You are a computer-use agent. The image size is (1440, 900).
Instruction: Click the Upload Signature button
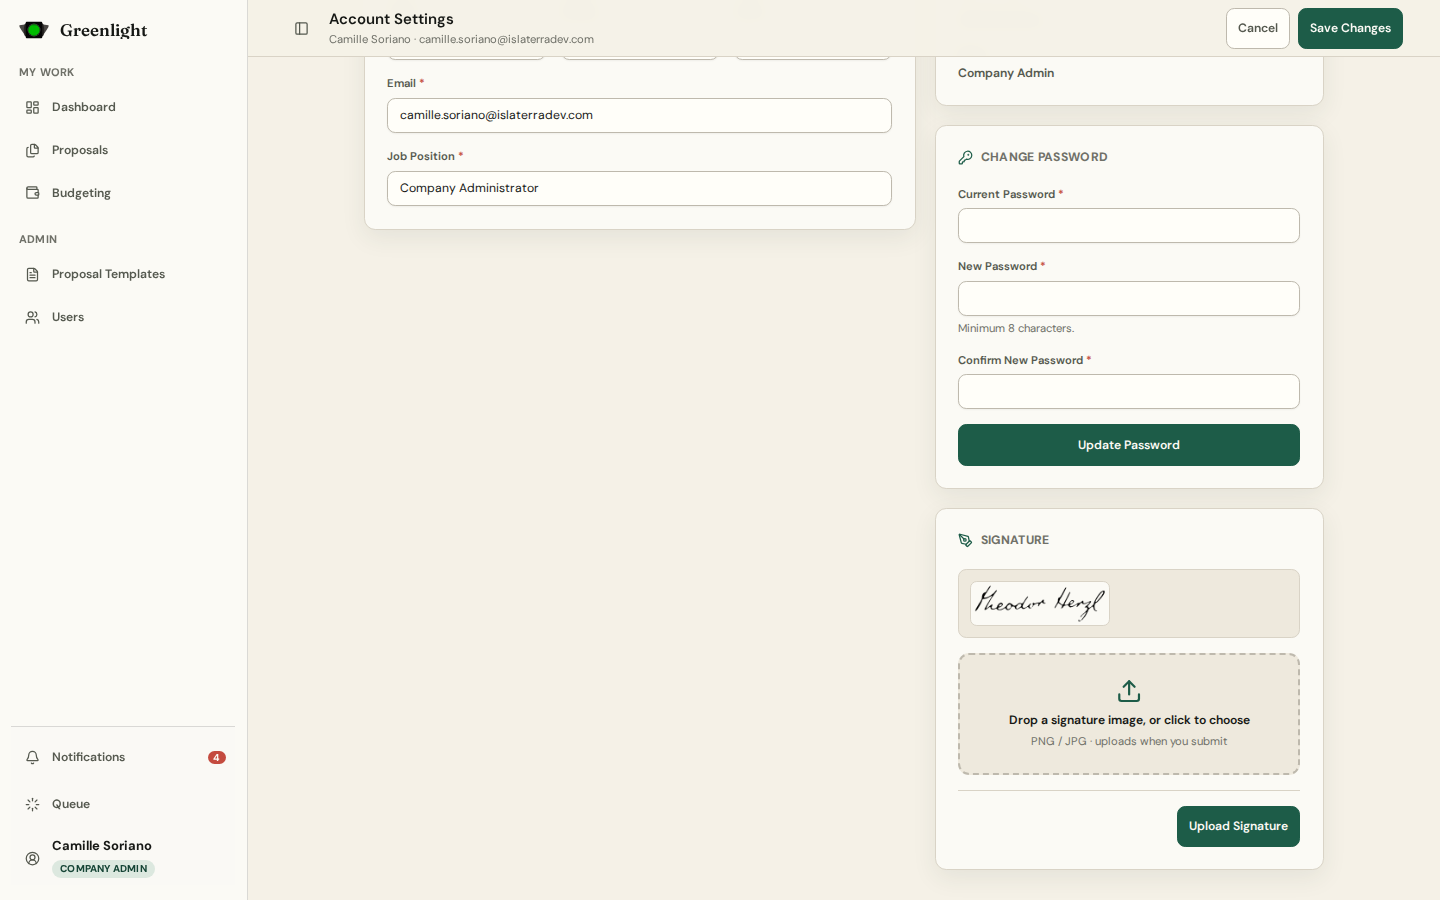[x=1238, y=826]
